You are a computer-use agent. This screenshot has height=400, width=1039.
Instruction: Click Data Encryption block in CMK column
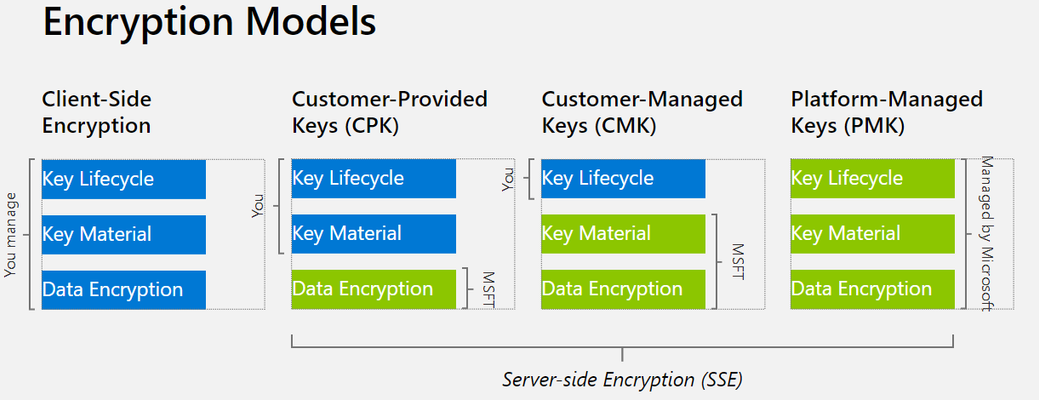pyautogui.click(x=623, y=289)
